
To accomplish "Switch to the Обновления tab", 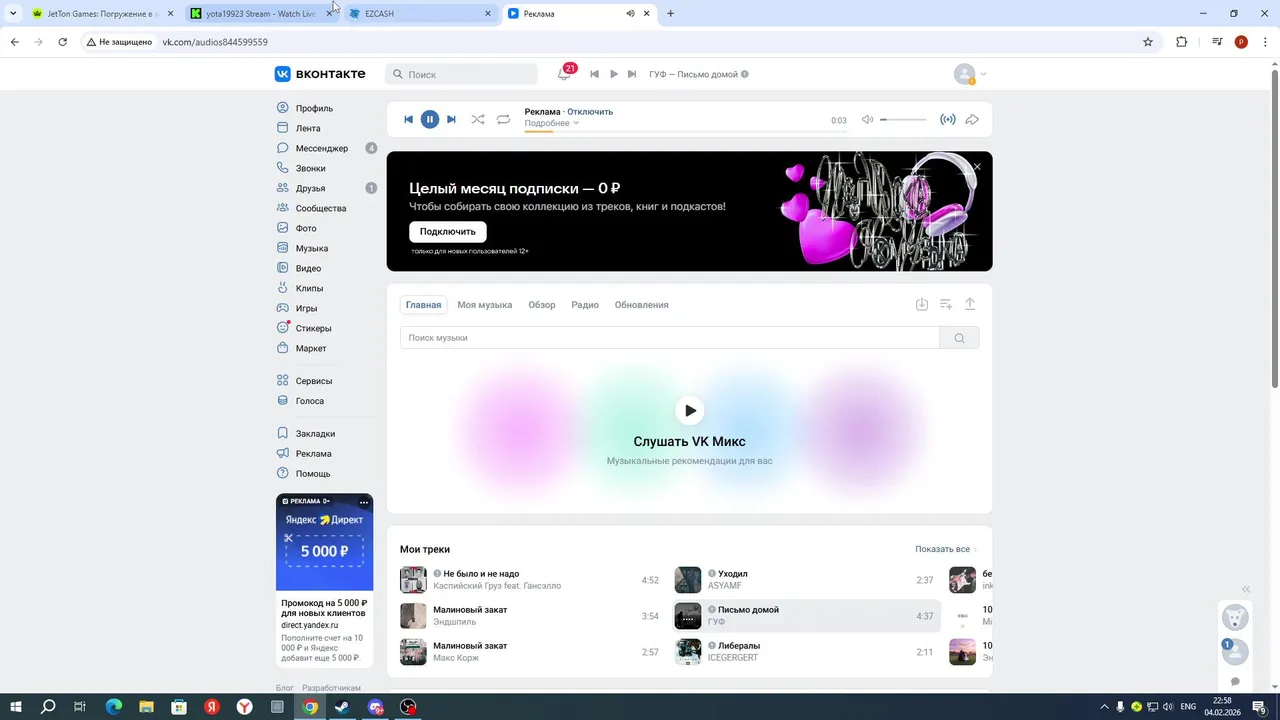I will coord(642,305).
